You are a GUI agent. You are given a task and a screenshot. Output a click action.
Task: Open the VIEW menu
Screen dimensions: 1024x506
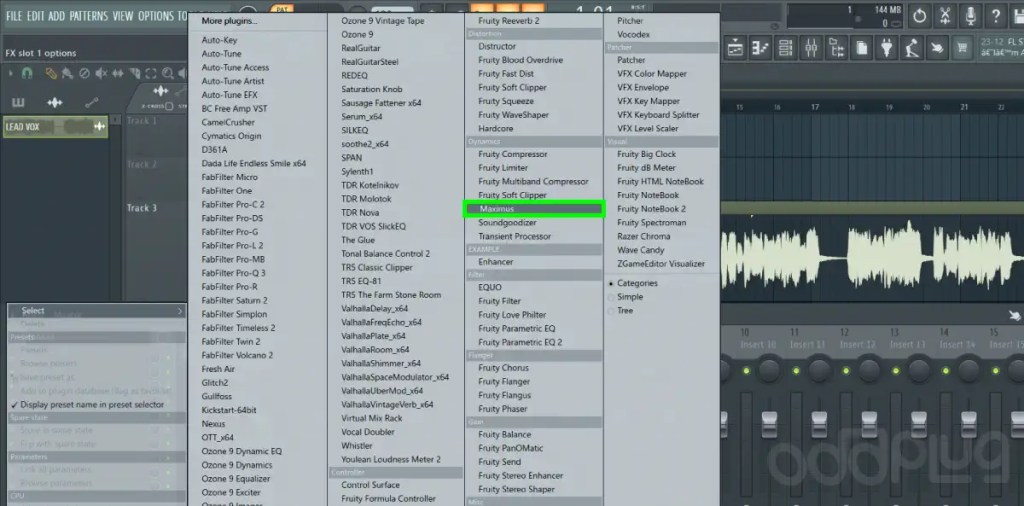click(123, 16)
